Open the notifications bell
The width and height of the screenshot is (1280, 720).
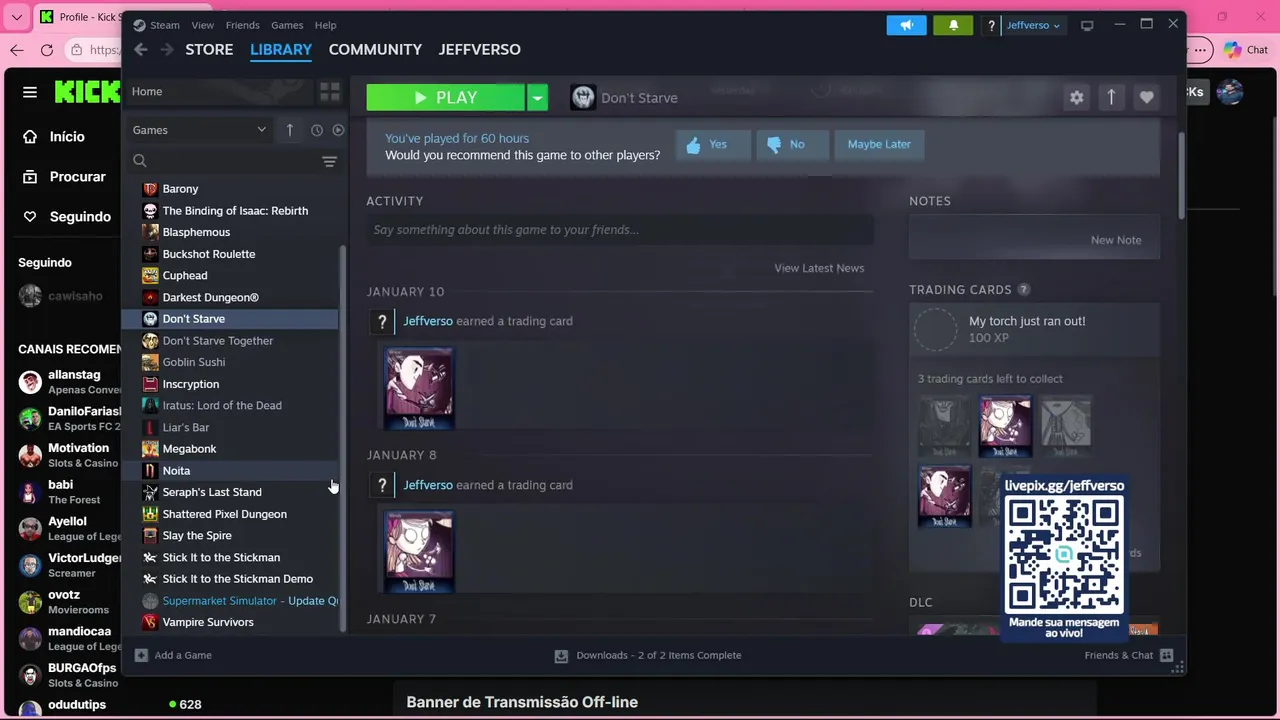point(953,25)
